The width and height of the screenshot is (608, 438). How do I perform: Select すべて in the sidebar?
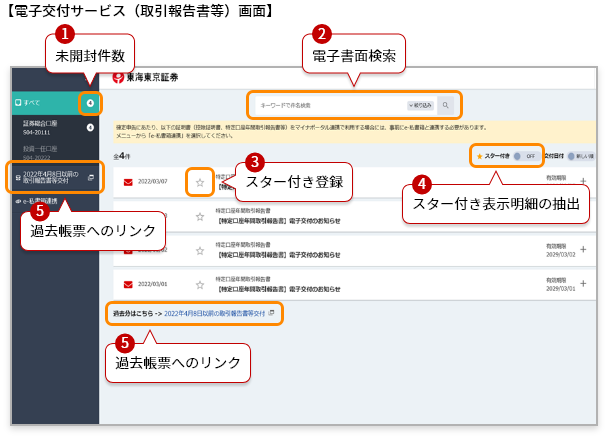[55, 103]
